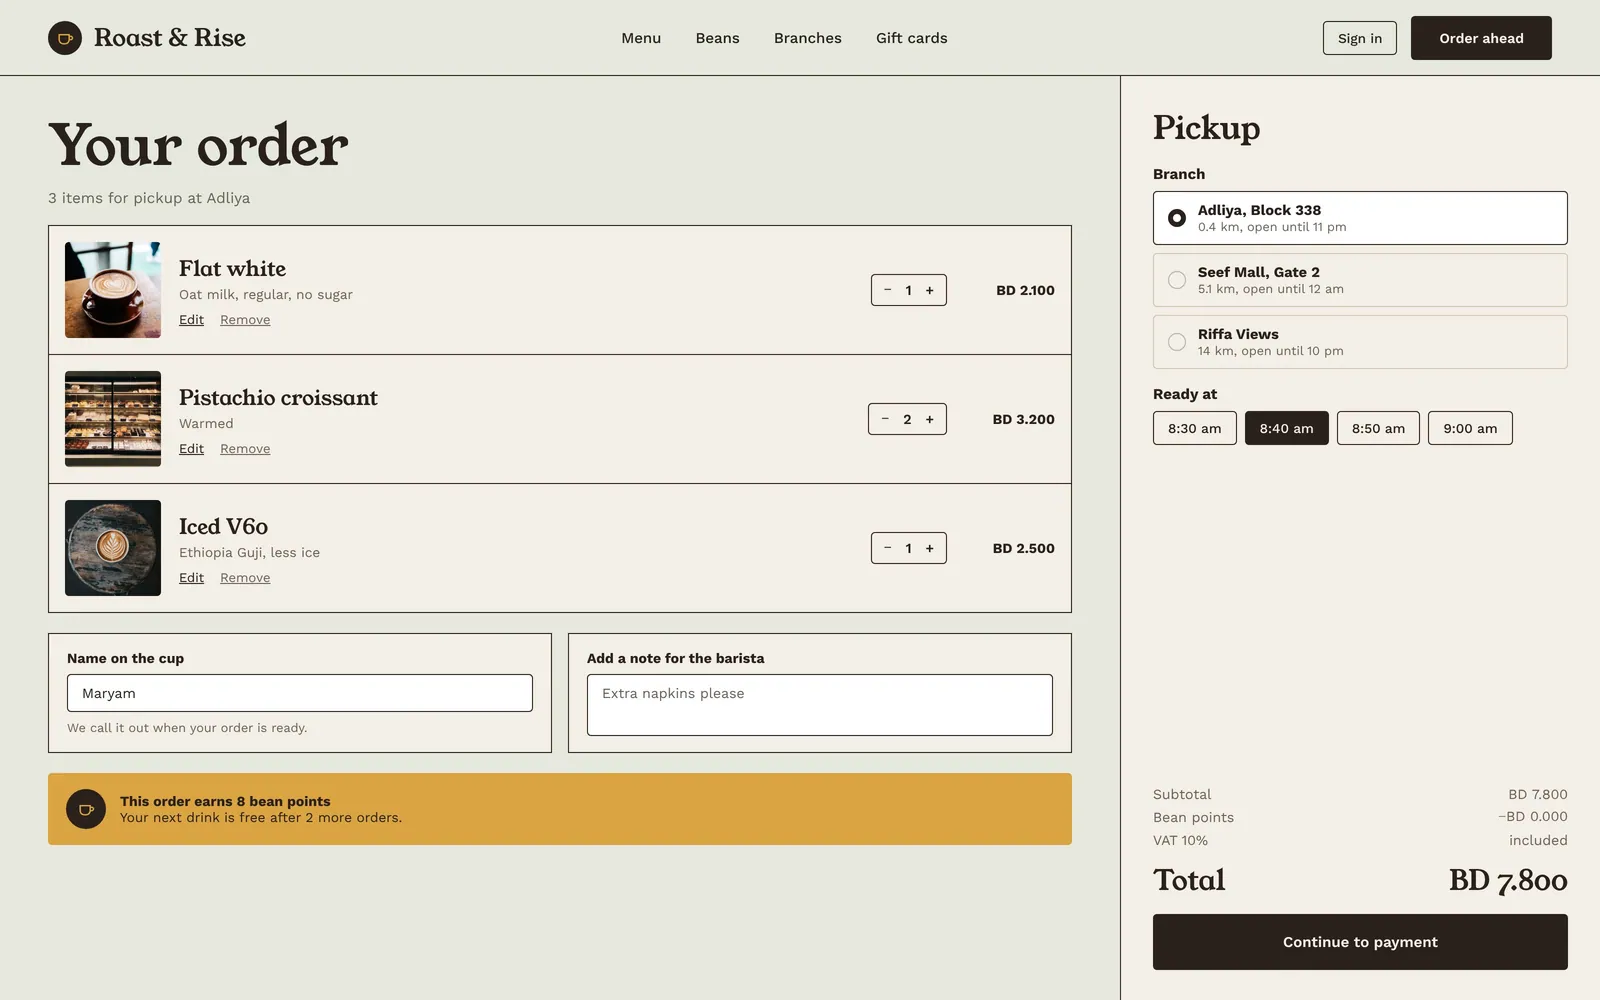Click the Bean points discount −BD 0.000

(1533, 817)
